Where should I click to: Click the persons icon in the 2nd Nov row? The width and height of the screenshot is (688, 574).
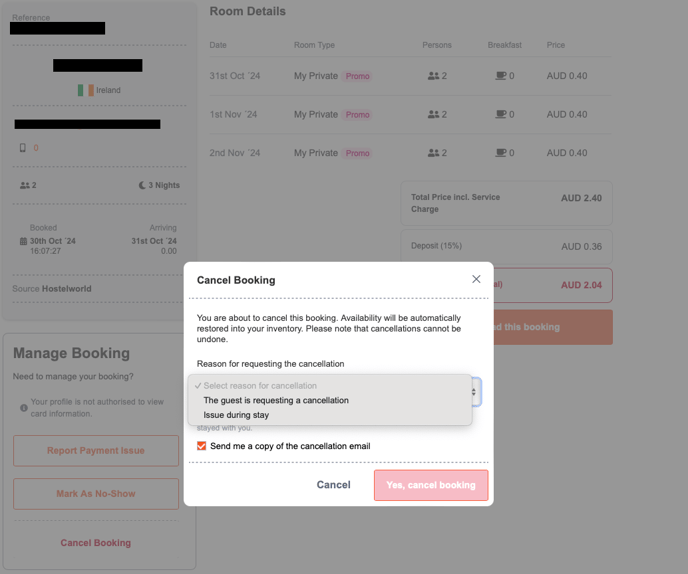point(433,153)
